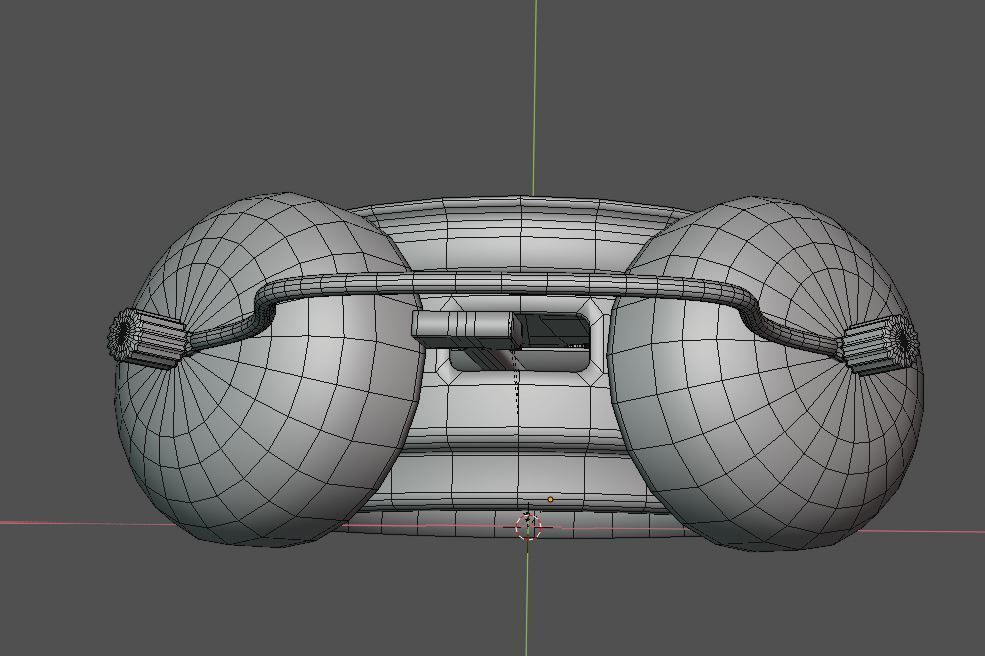The width and height of the screenshot is (985, 656).
Task: Click the right ribbed knob cap
Action: [879, 346]
